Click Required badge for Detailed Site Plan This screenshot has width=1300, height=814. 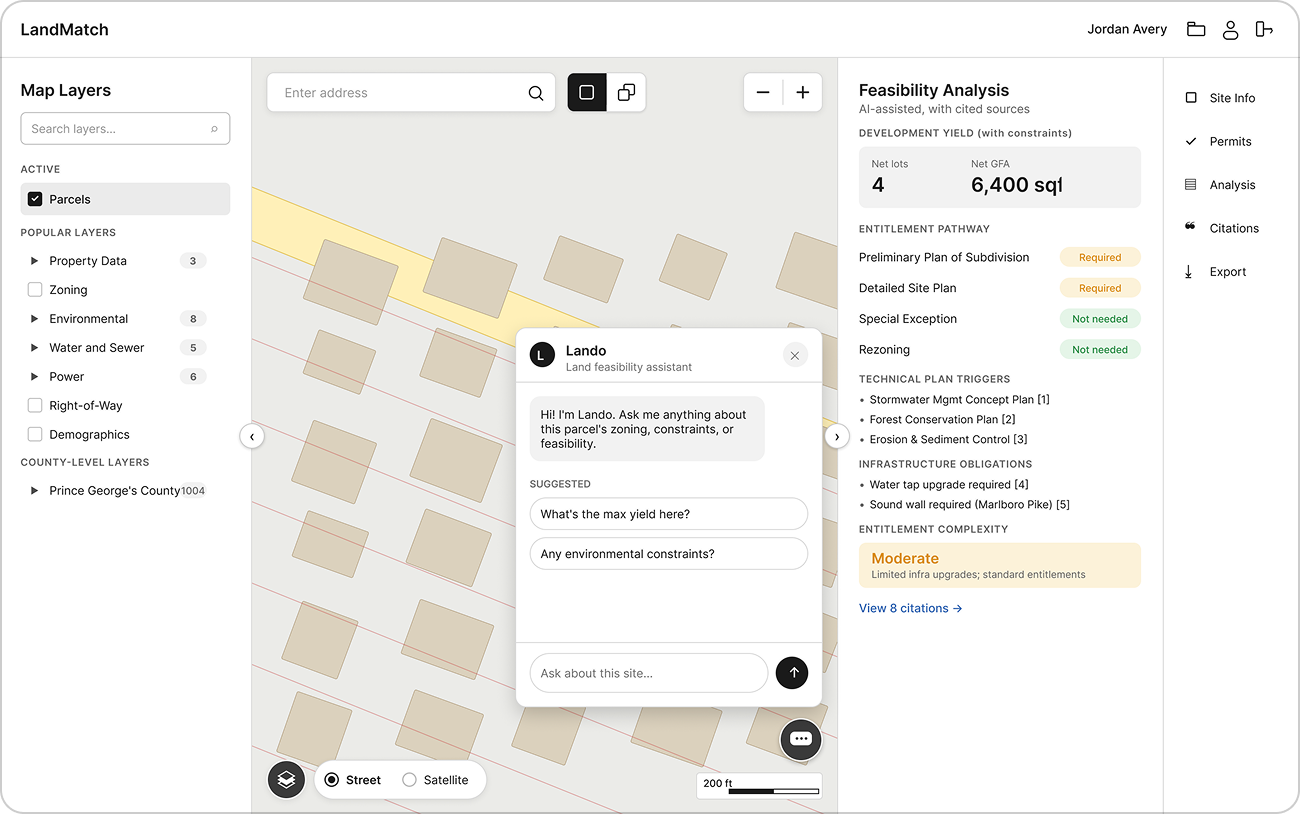pyautogui.click(x=1100, y=288)
